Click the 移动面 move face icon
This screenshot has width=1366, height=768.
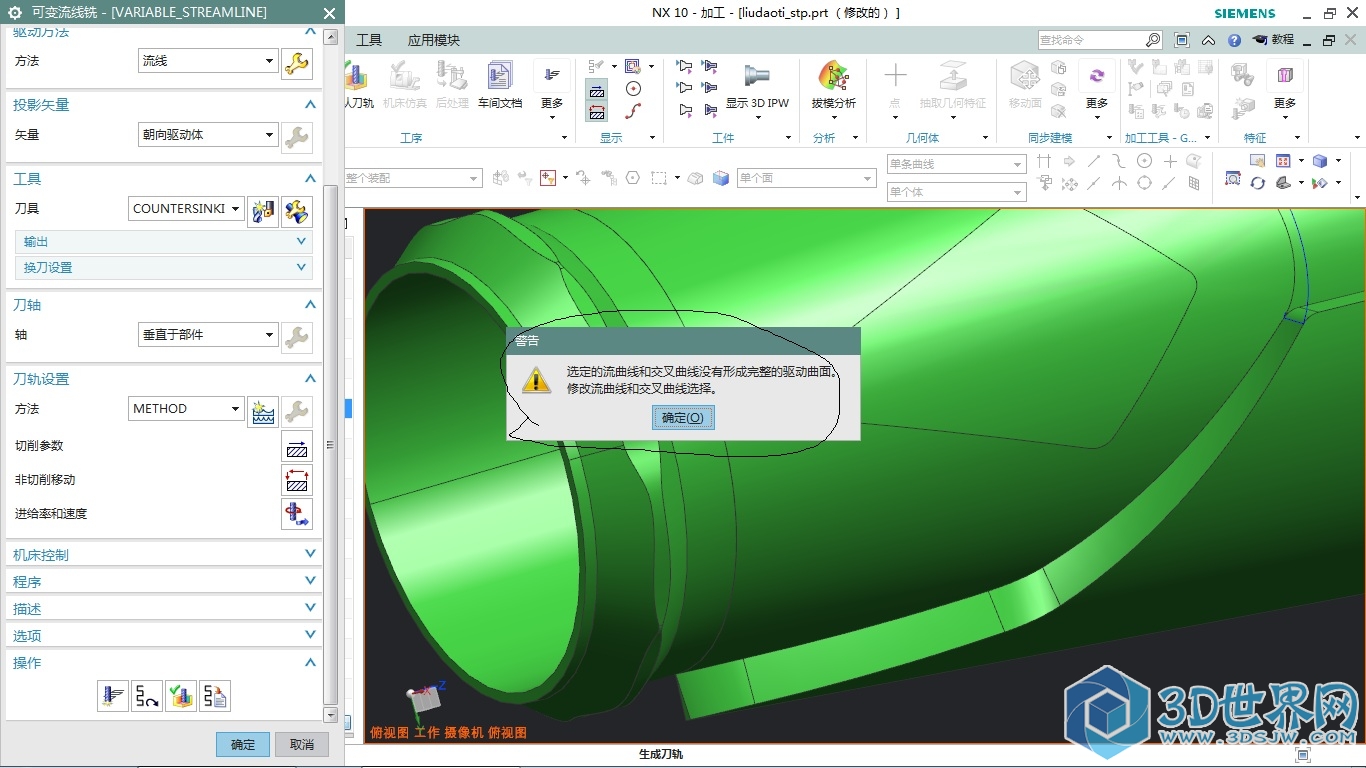pyautogui.click(x=1025, y=85)
